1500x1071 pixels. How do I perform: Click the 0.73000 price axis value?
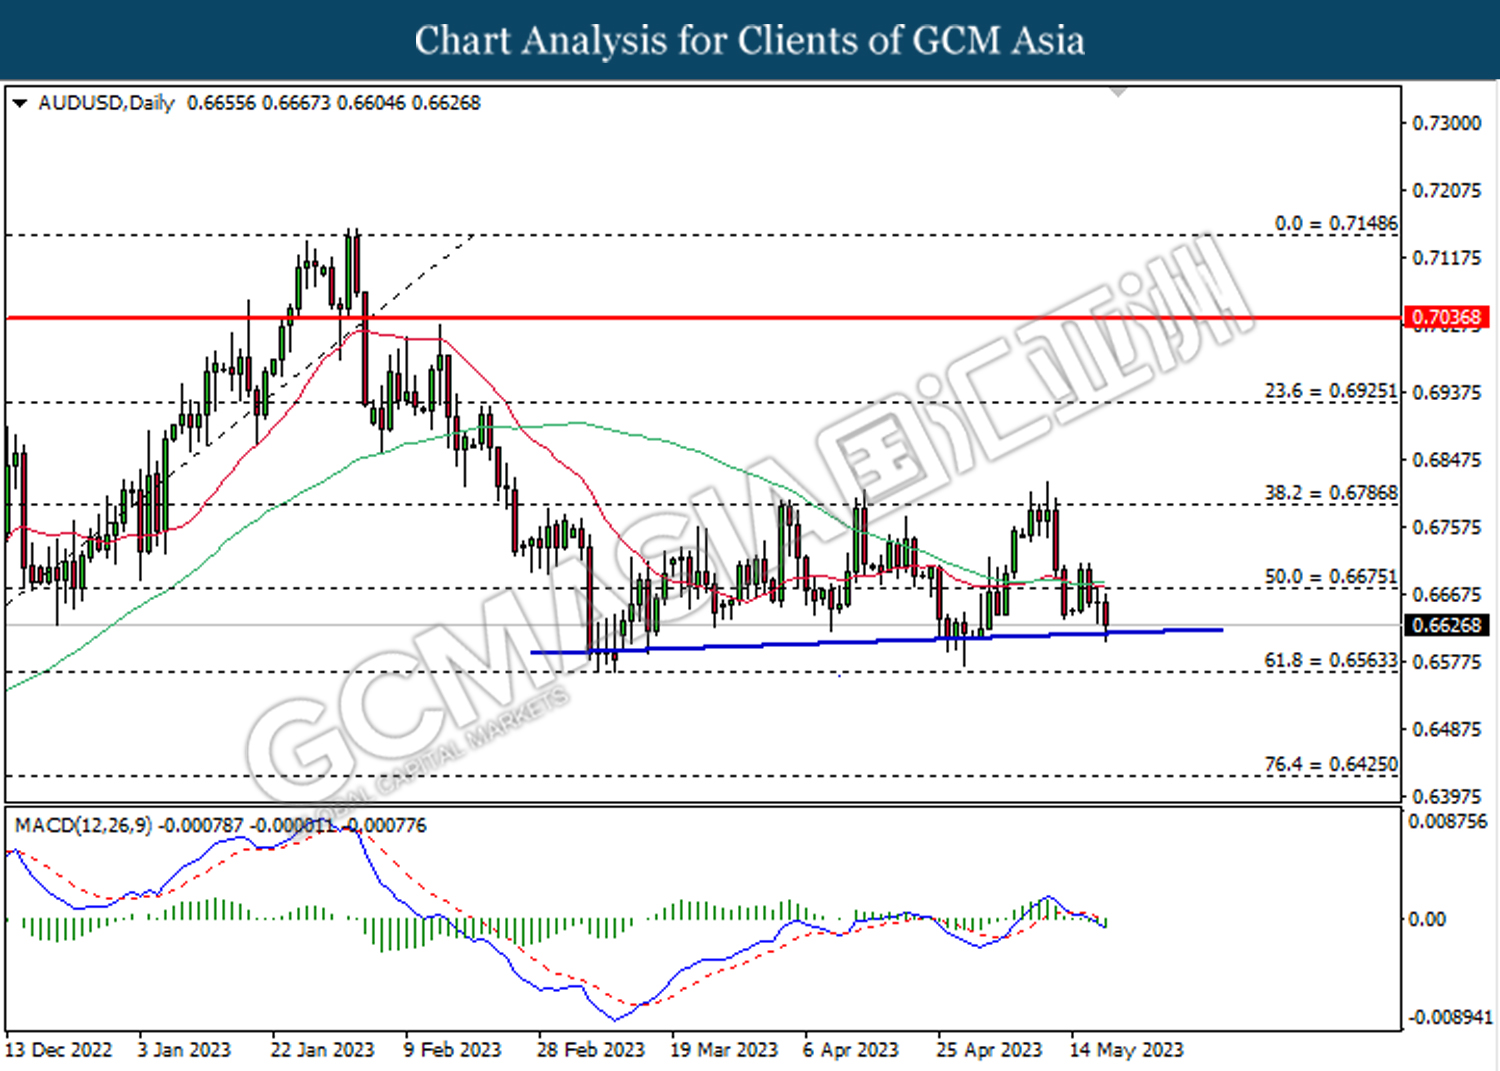[x=1446, y=123]
